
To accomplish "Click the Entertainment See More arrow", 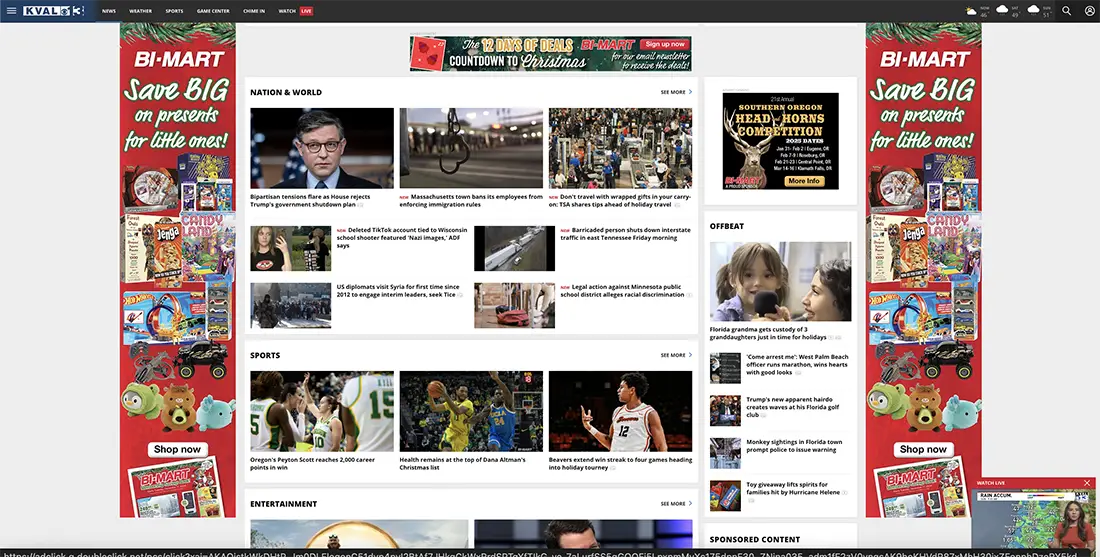I will point(690,504).
